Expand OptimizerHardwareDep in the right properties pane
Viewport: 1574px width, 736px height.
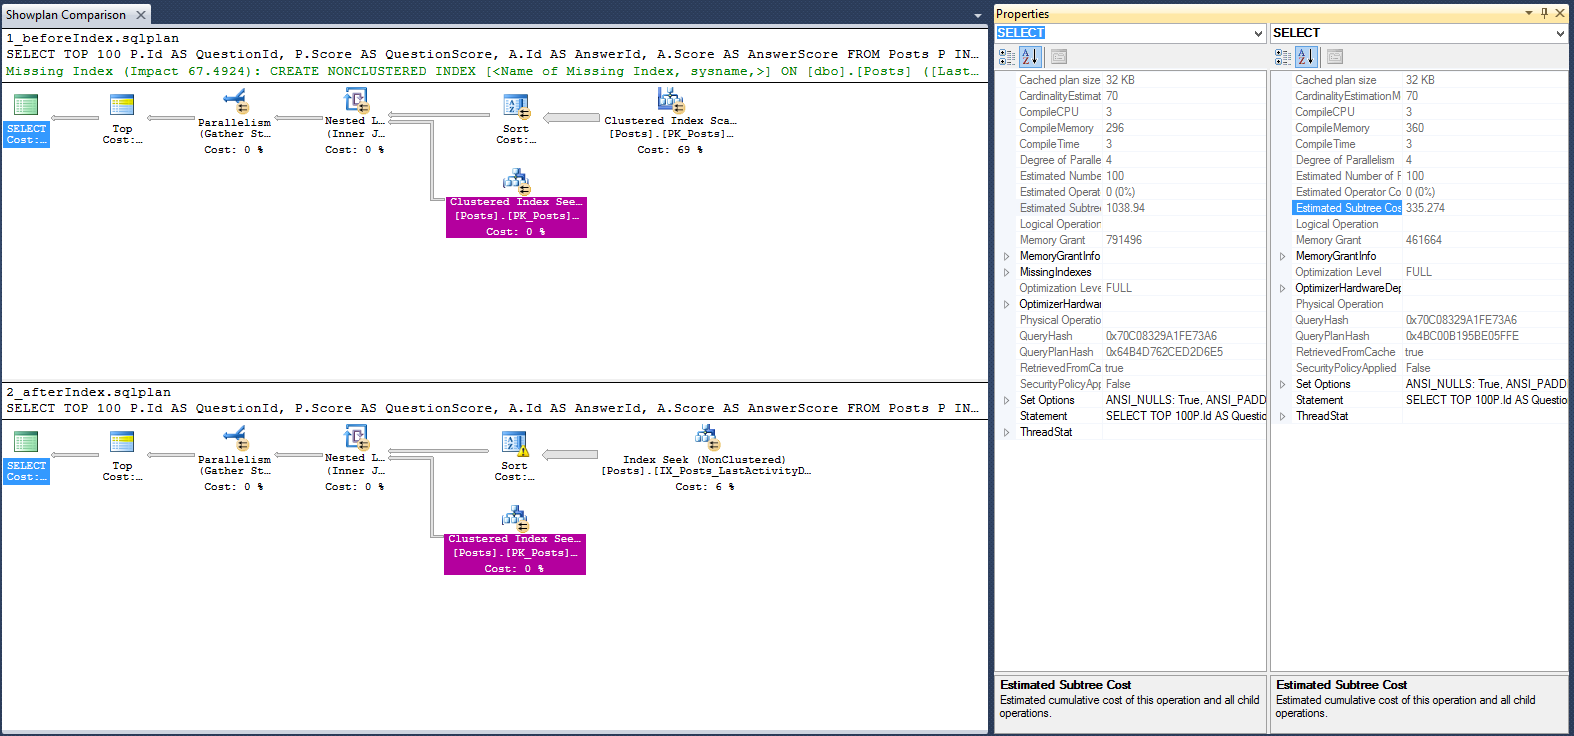[x=1283, y=288]
